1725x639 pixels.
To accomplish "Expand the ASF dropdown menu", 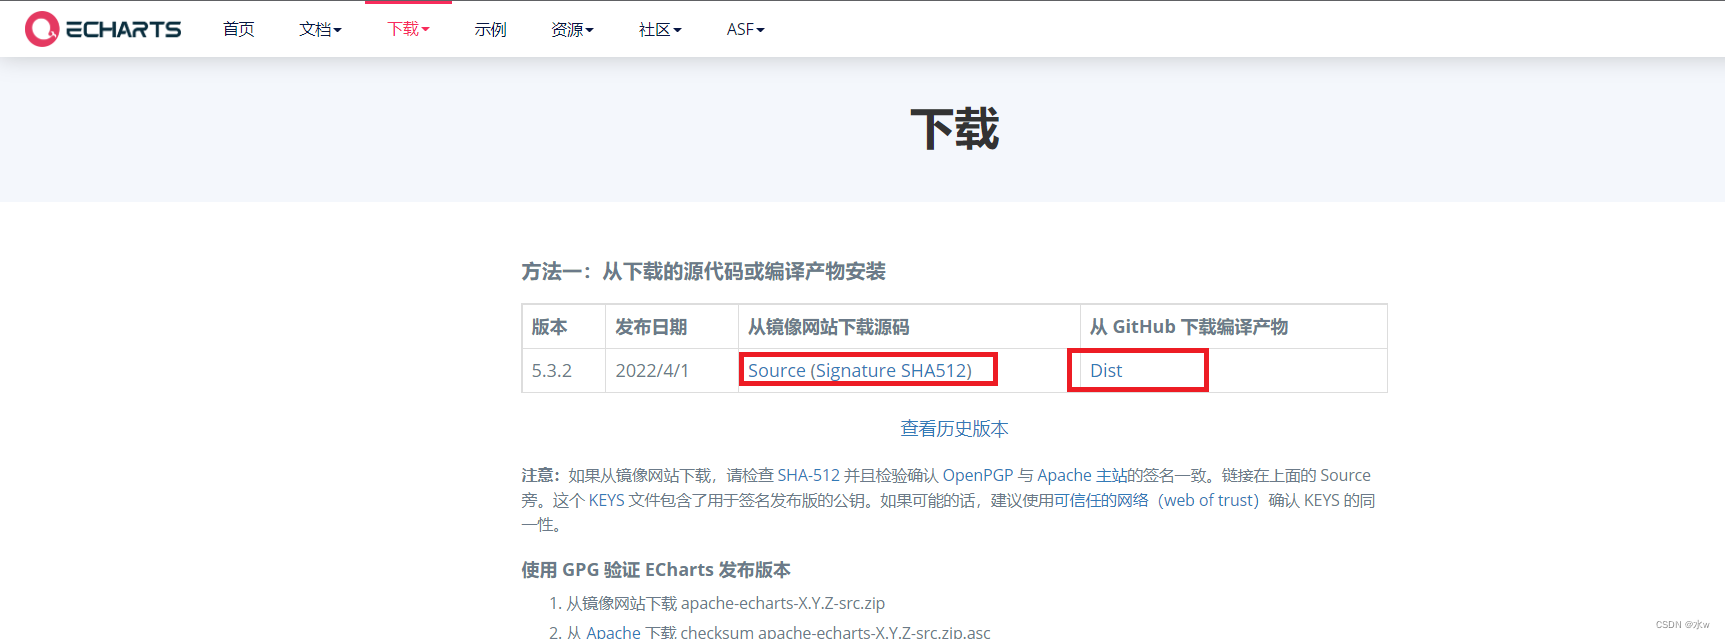I will [x=745, y=30].
